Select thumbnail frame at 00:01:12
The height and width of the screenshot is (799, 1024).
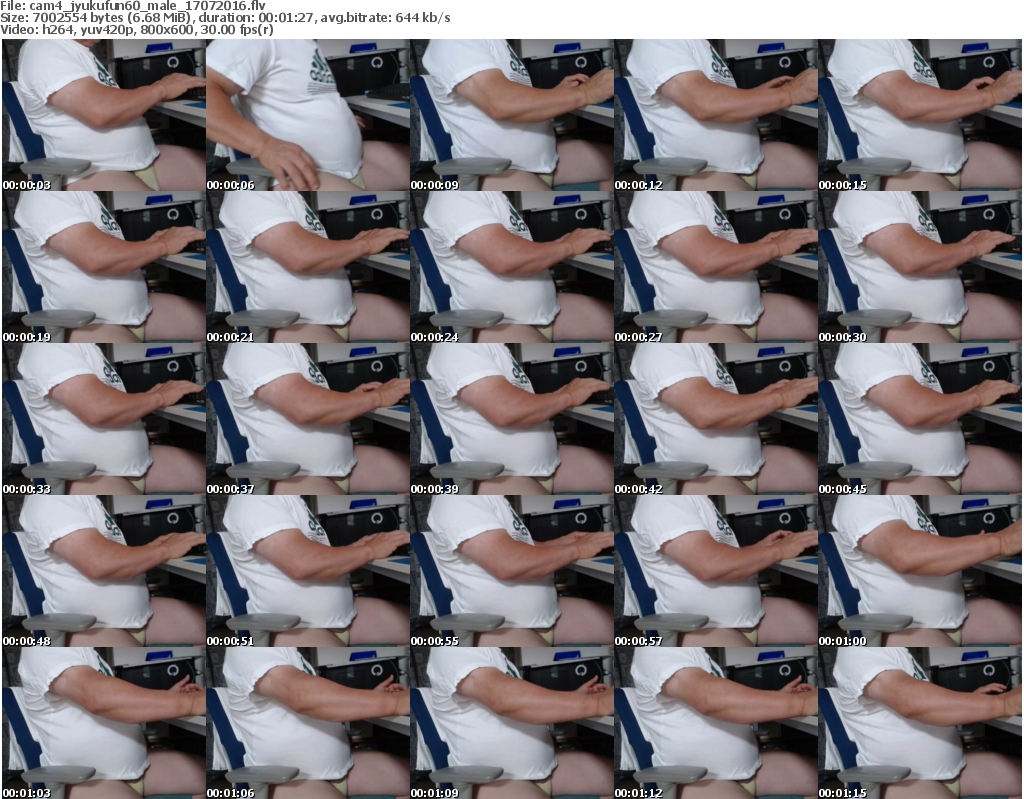(716, 723)
